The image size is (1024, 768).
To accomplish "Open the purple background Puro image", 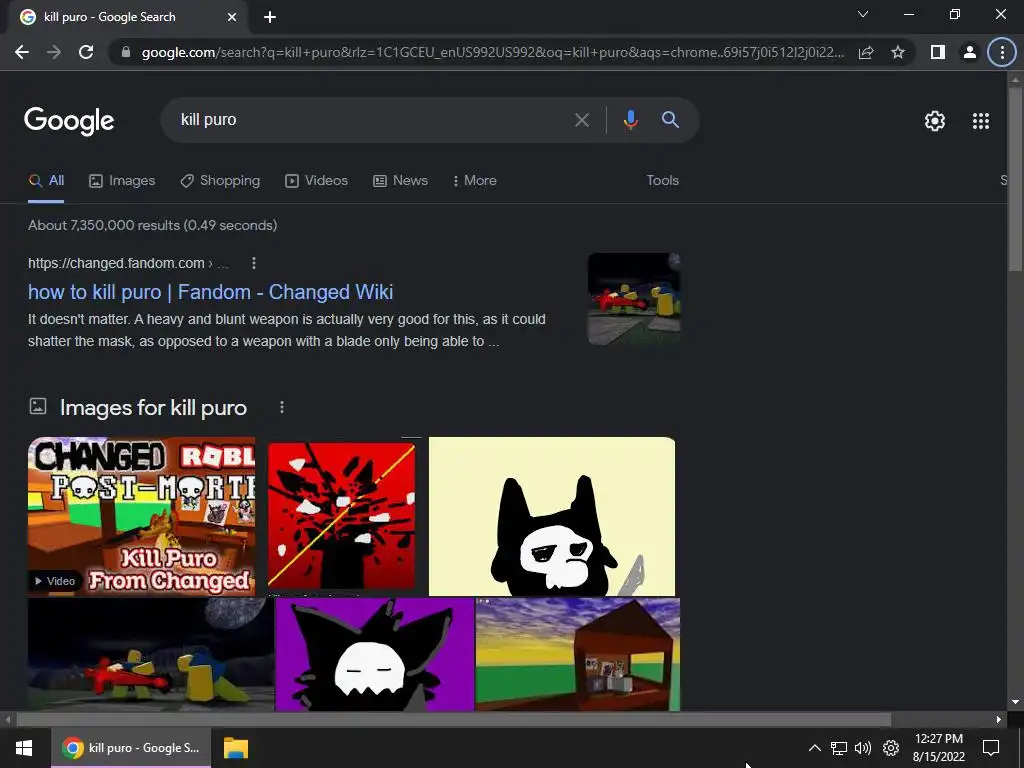I will 375,654.
